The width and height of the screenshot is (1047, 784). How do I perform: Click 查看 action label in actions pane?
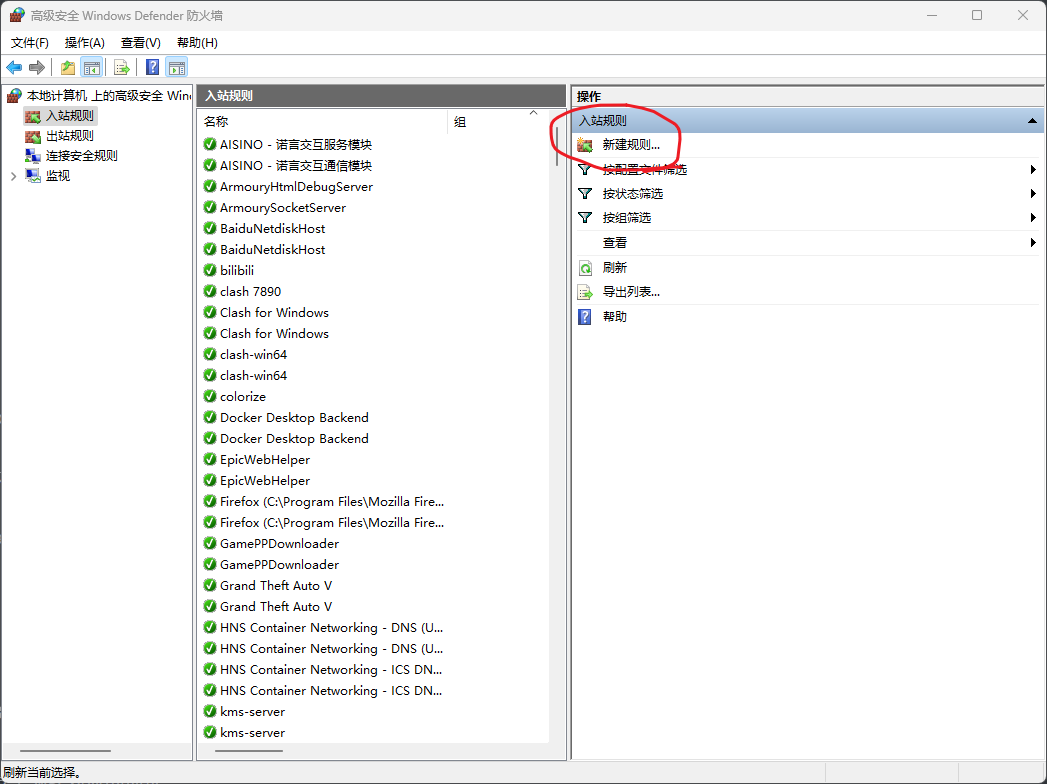614,242
